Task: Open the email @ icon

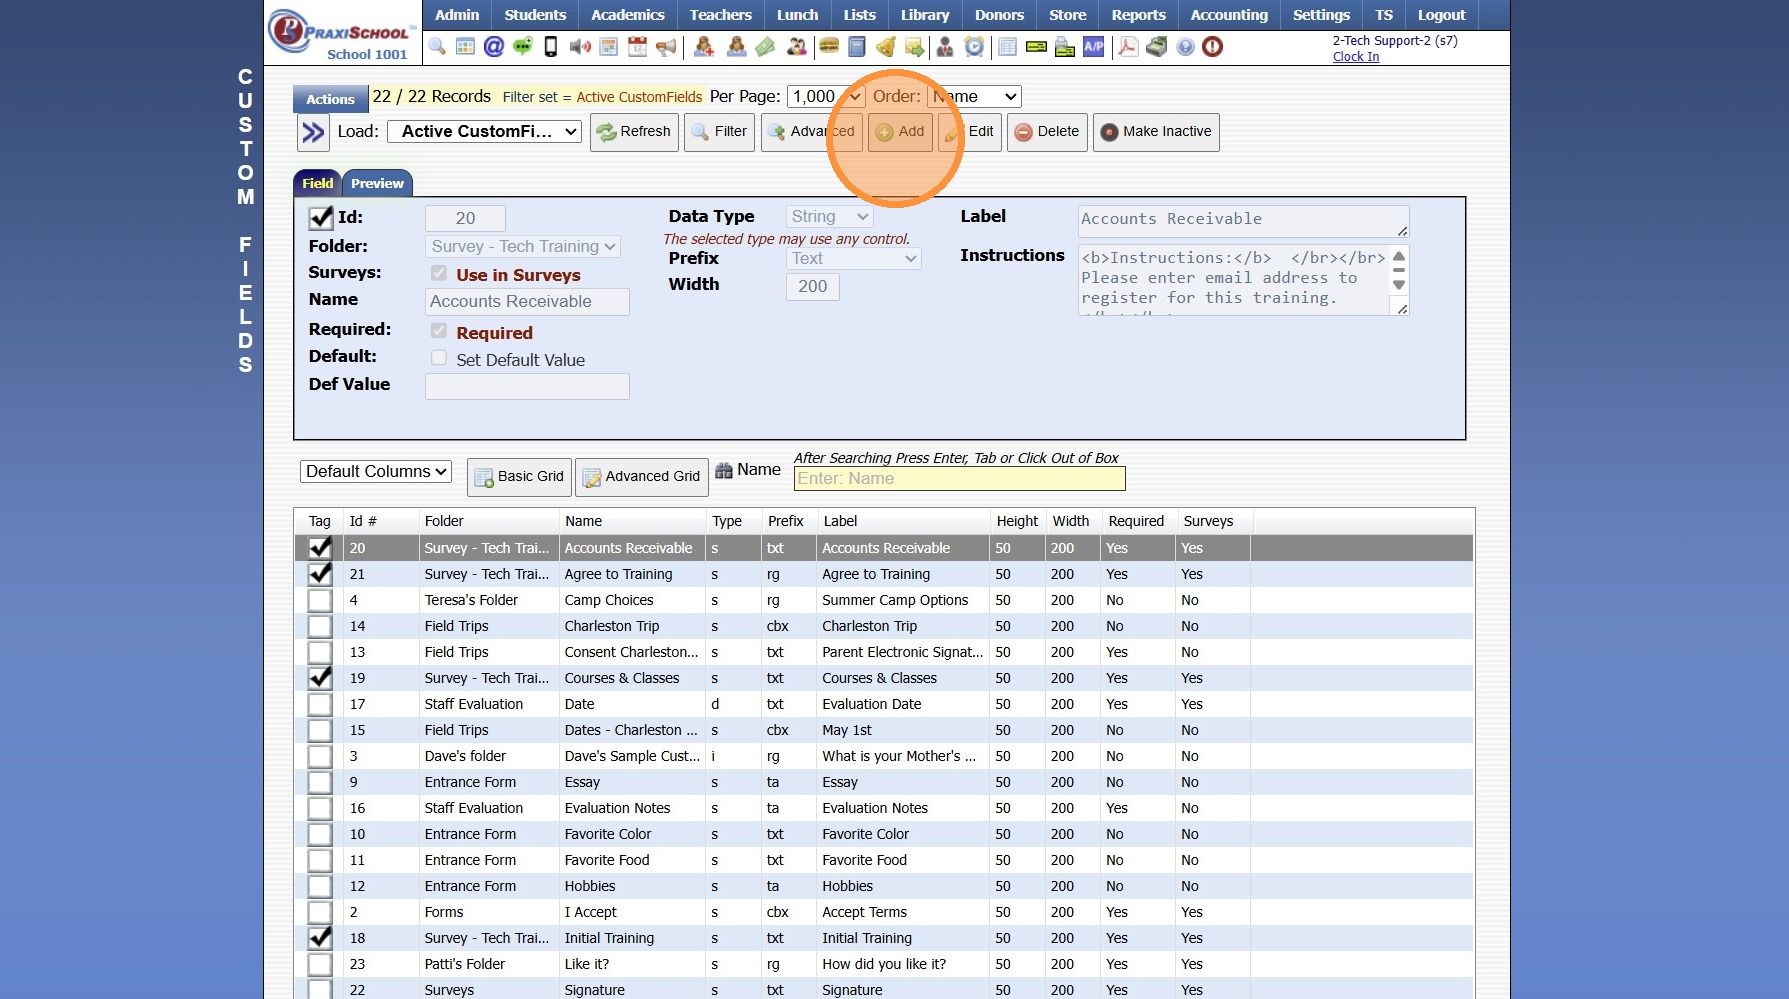Action: (x=493, y=47)
